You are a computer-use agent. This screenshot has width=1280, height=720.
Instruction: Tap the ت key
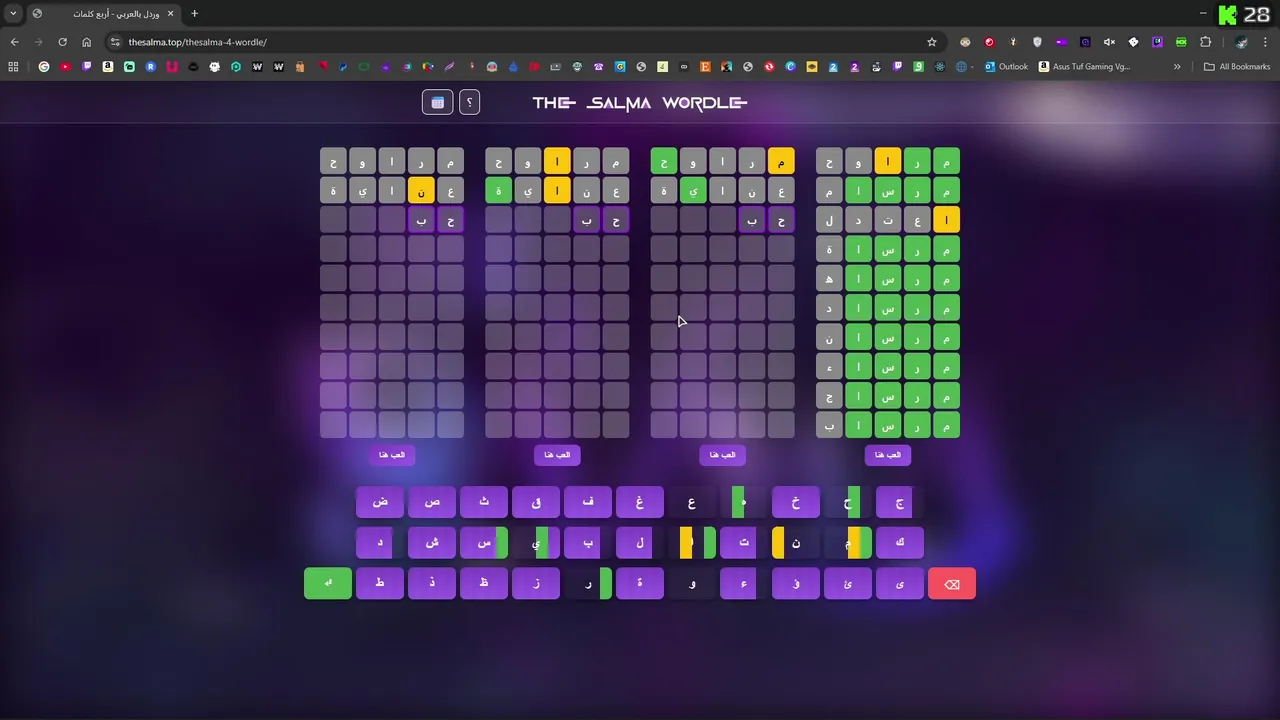pos(744,543)
